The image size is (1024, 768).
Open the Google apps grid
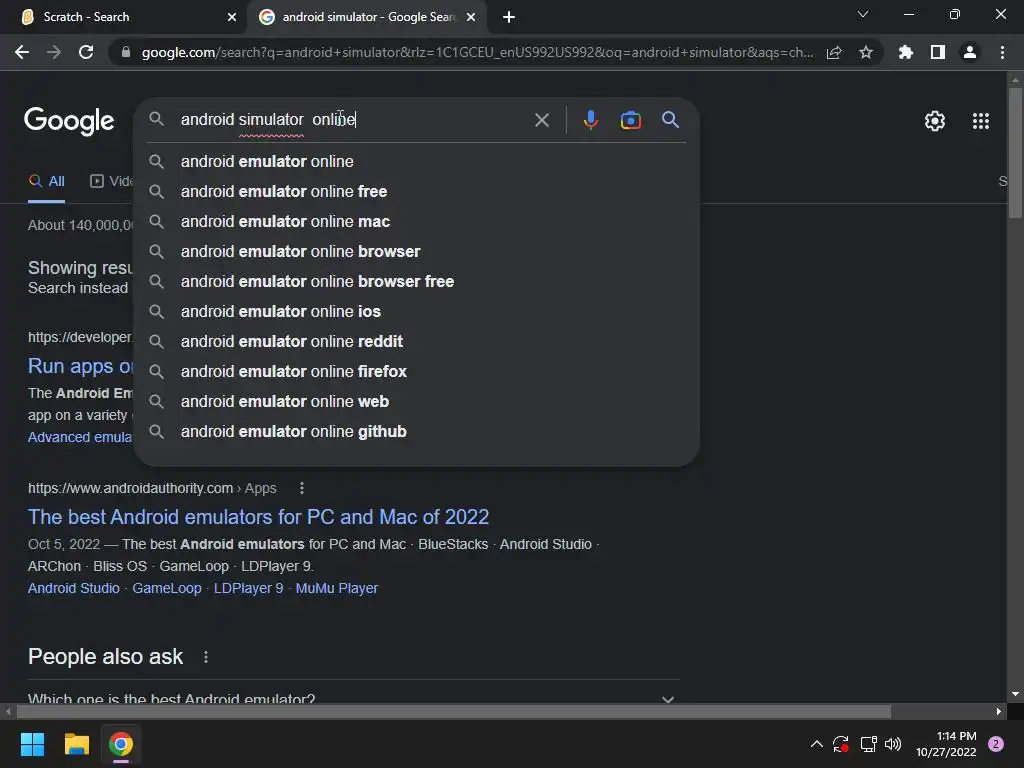tap(980, 121)
